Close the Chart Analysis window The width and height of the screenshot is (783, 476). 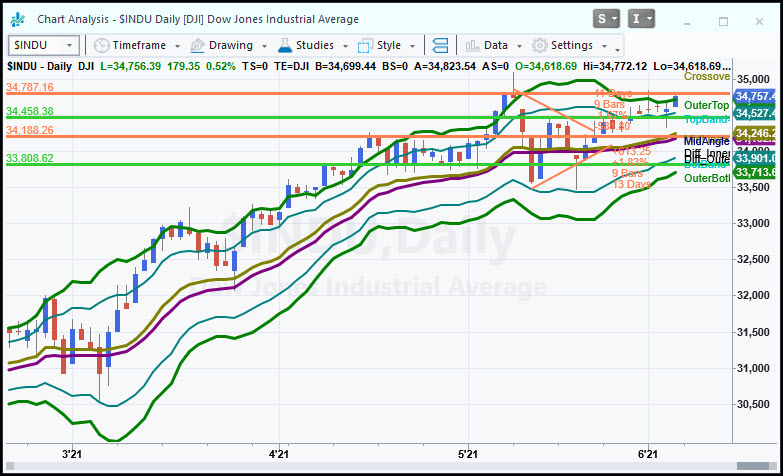click(759, 21)
